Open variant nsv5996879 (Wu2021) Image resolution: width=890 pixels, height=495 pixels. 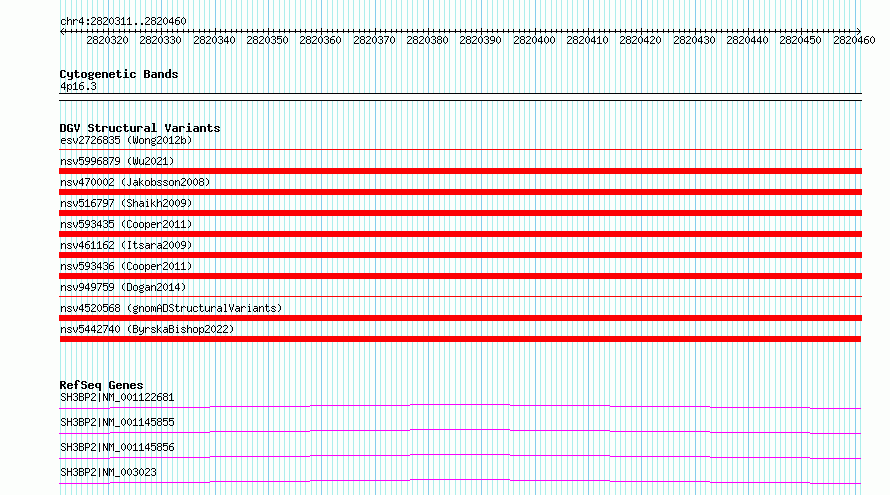click(117, 161)
